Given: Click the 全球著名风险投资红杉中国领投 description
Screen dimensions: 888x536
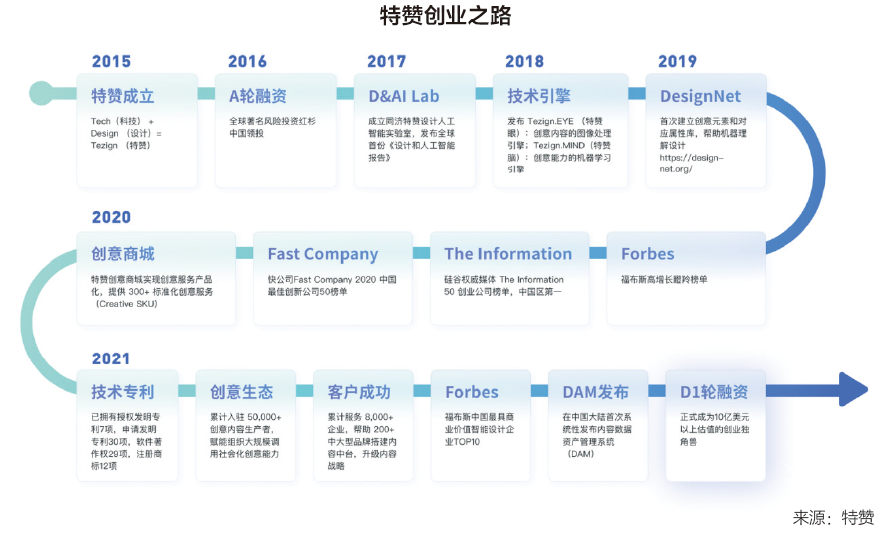Looking at the screenshot, I should pyautogui.click(x=272, y=127).
